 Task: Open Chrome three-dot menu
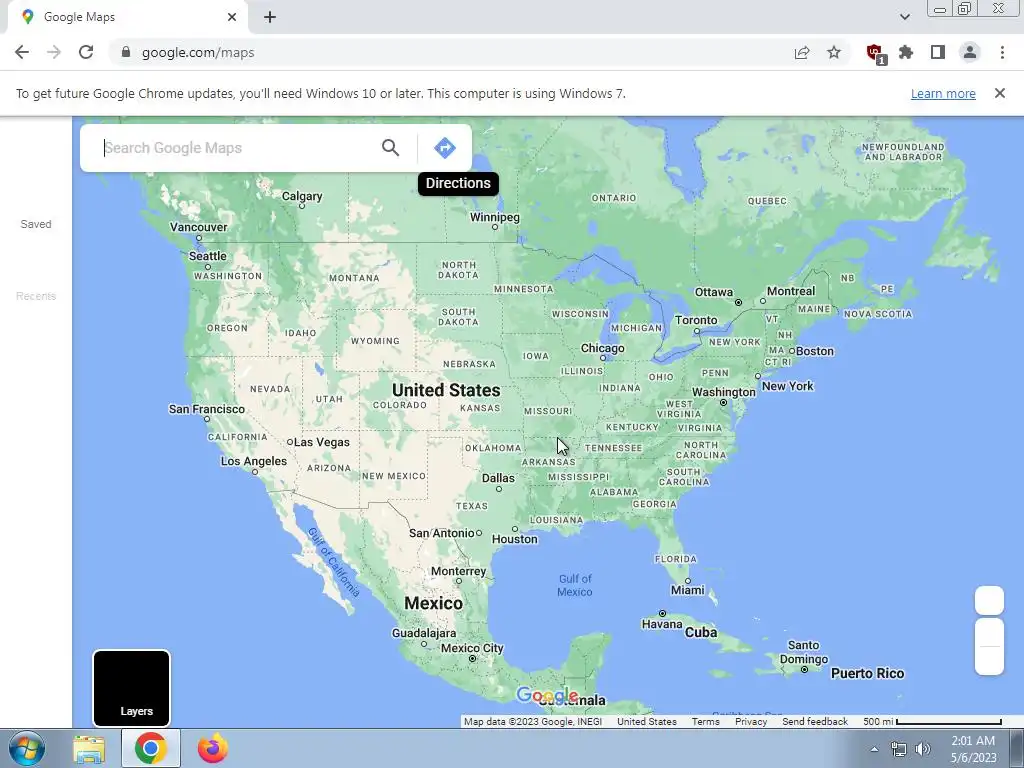coord(1002,52)
